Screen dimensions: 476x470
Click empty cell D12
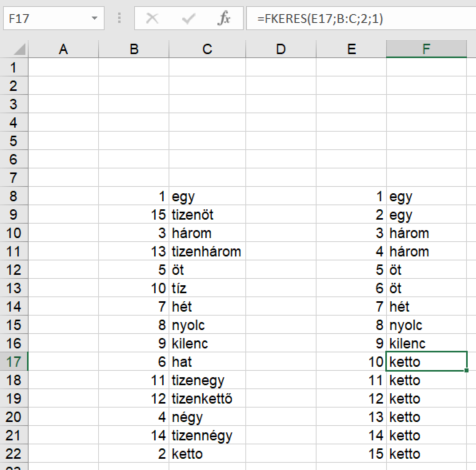click(x=281, y=270)
